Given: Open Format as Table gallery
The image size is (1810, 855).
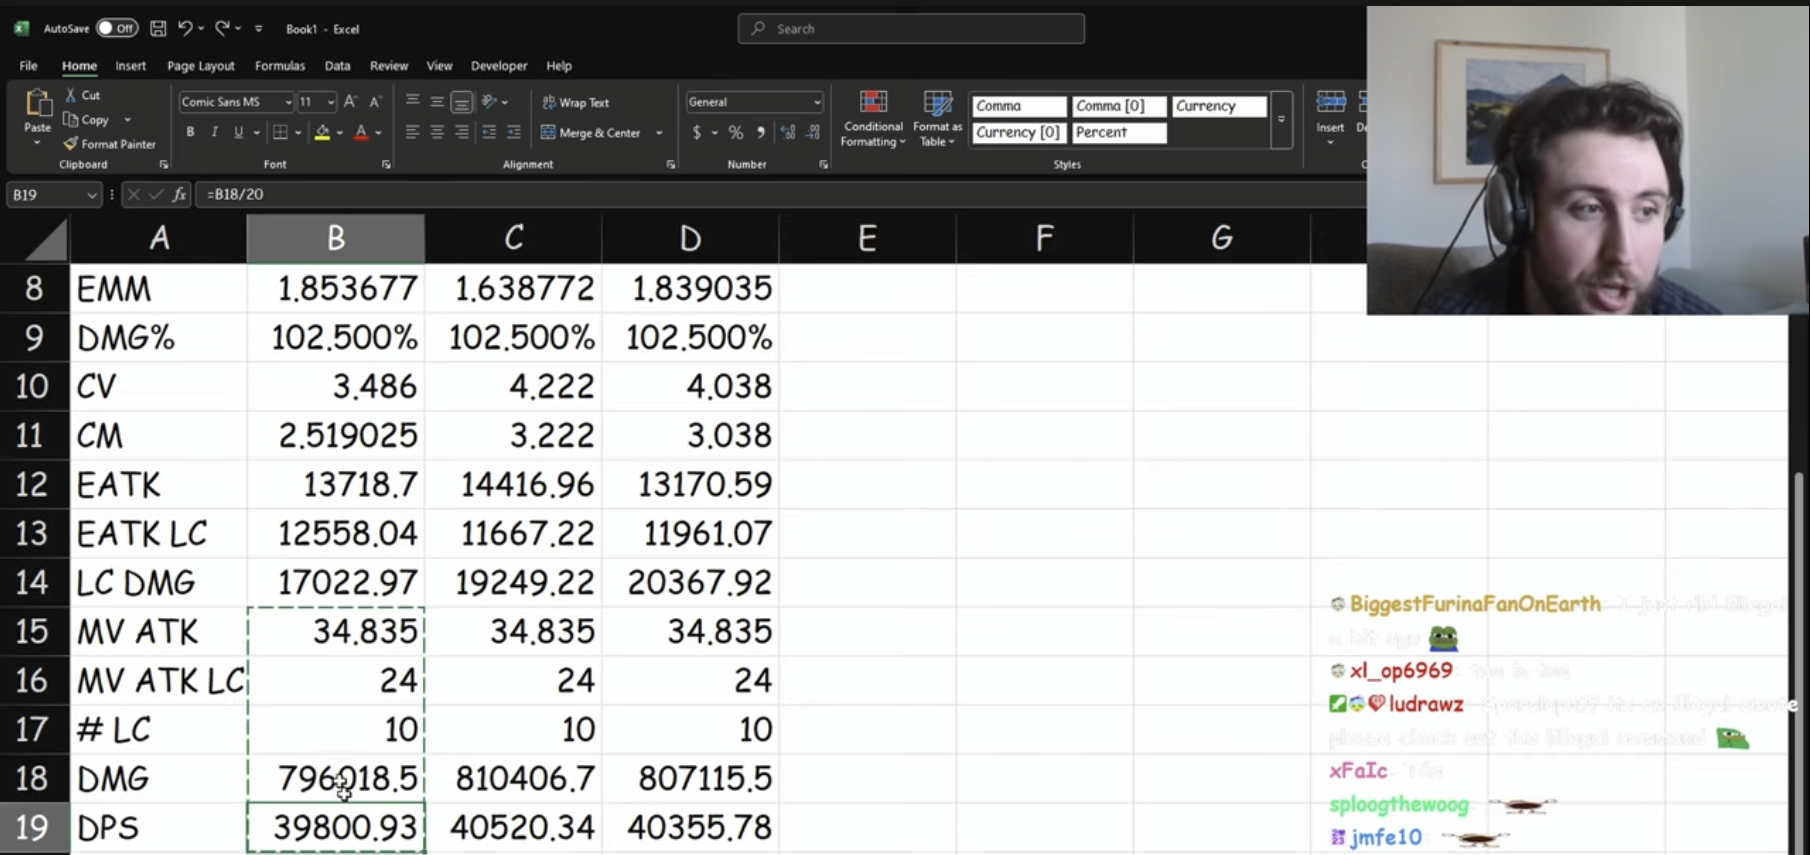Looking at the screenshot, I should click(x=937, y=118).
